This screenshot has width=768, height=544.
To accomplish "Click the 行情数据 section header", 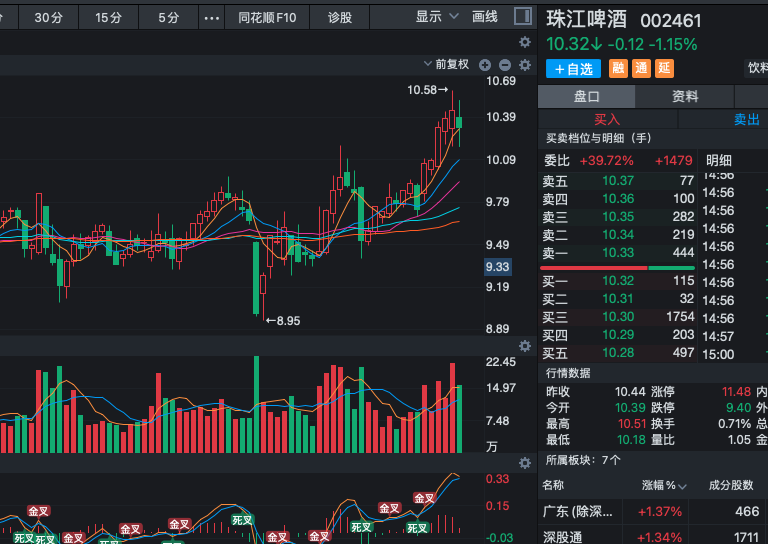I will (x=568, y=373).
